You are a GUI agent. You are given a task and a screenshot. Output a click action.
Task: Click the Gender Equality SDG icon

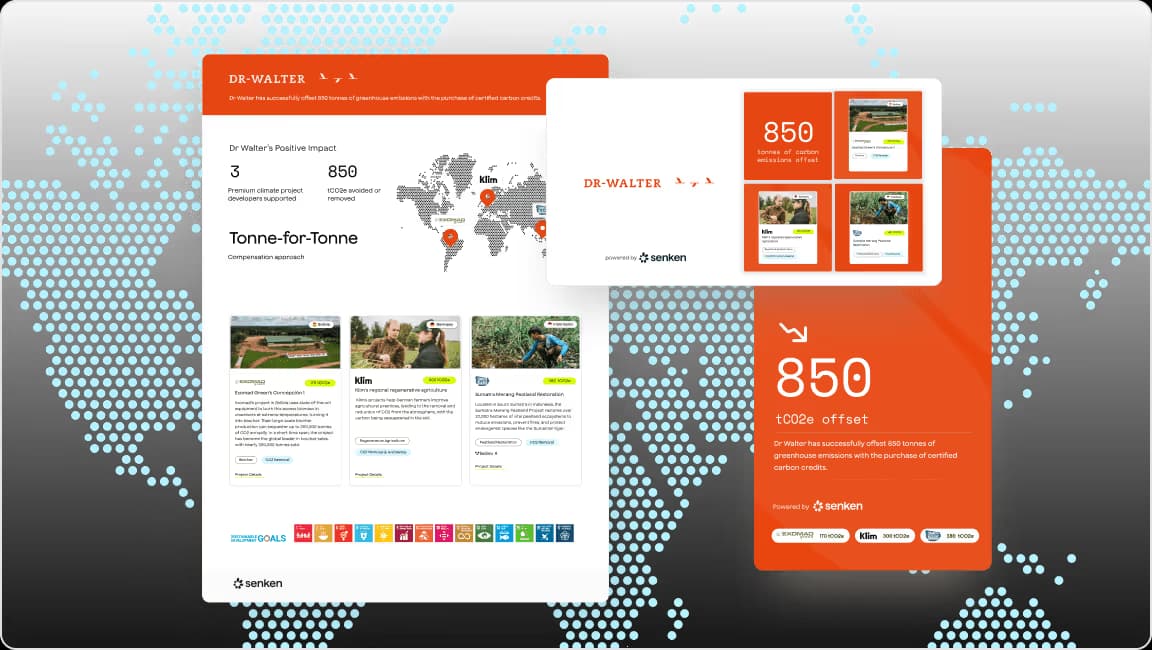343,533
